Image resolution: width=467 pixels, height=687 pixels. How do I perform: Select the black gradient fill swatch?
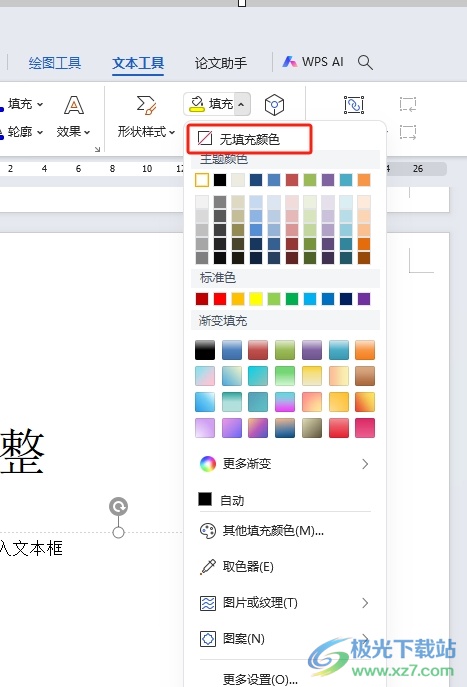[205, 350]
